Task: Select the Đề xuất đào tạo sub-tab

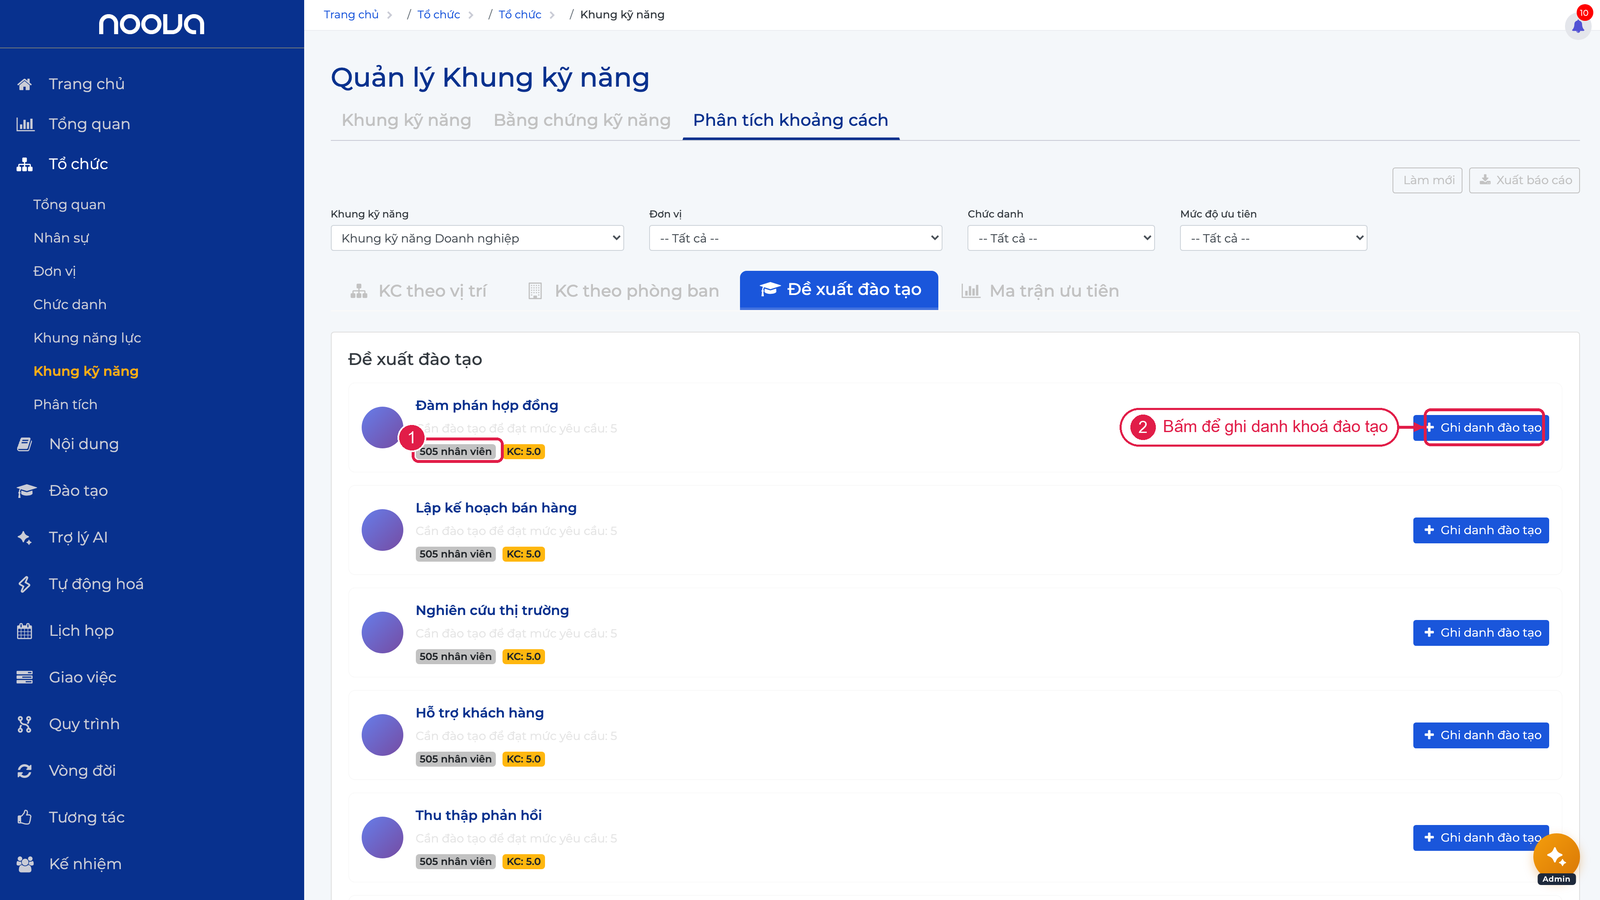Action: (839, 290)
